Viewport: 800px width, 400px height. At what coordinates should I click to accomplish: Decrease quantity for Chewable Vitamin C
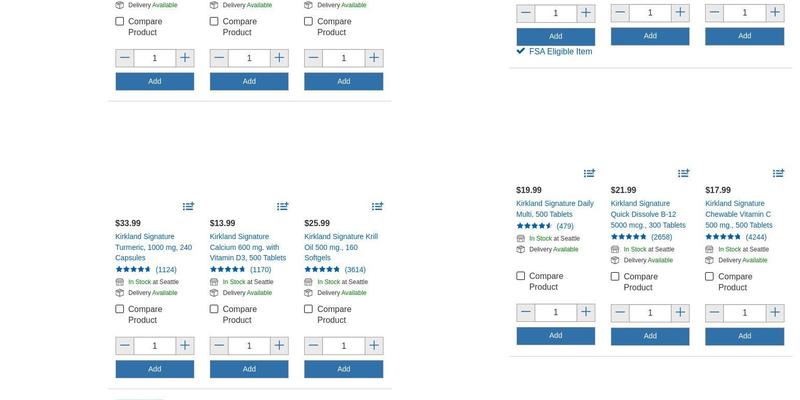715,312
